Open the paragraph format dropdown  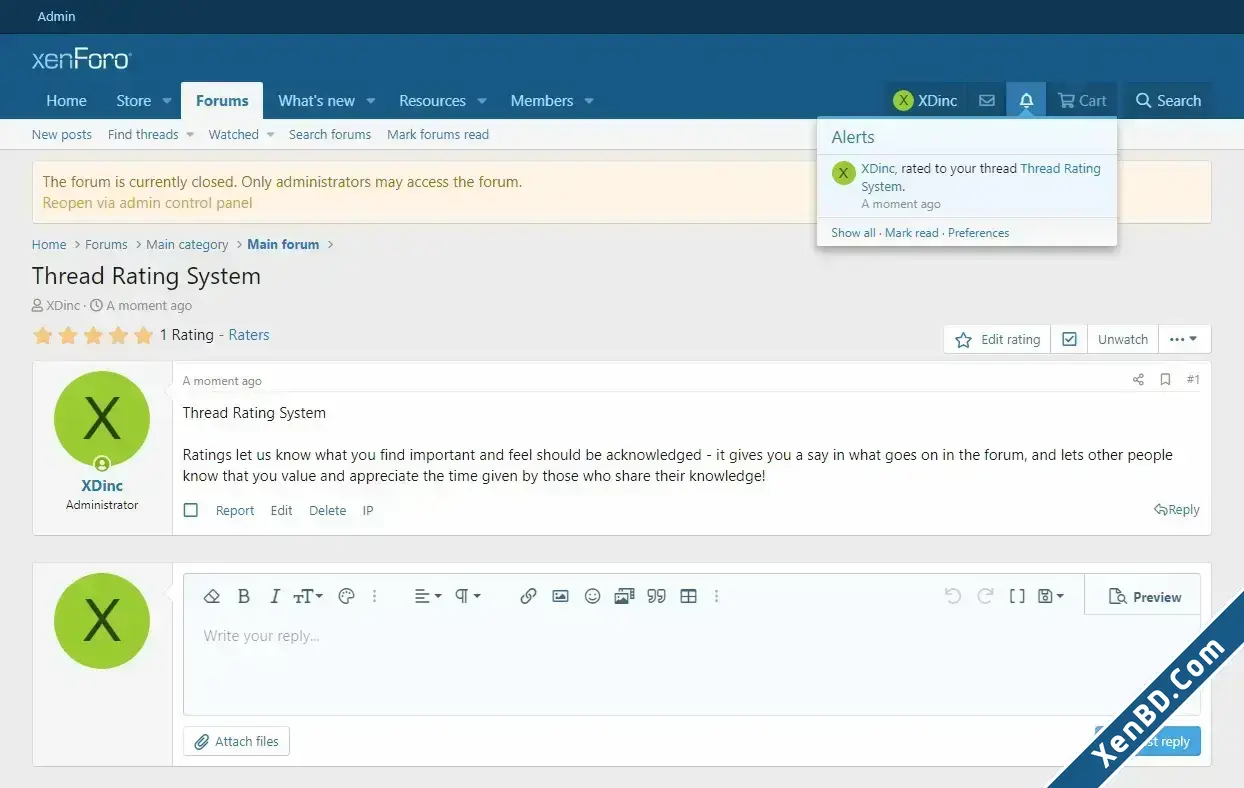pyautogui.click(x=468, y=596)
